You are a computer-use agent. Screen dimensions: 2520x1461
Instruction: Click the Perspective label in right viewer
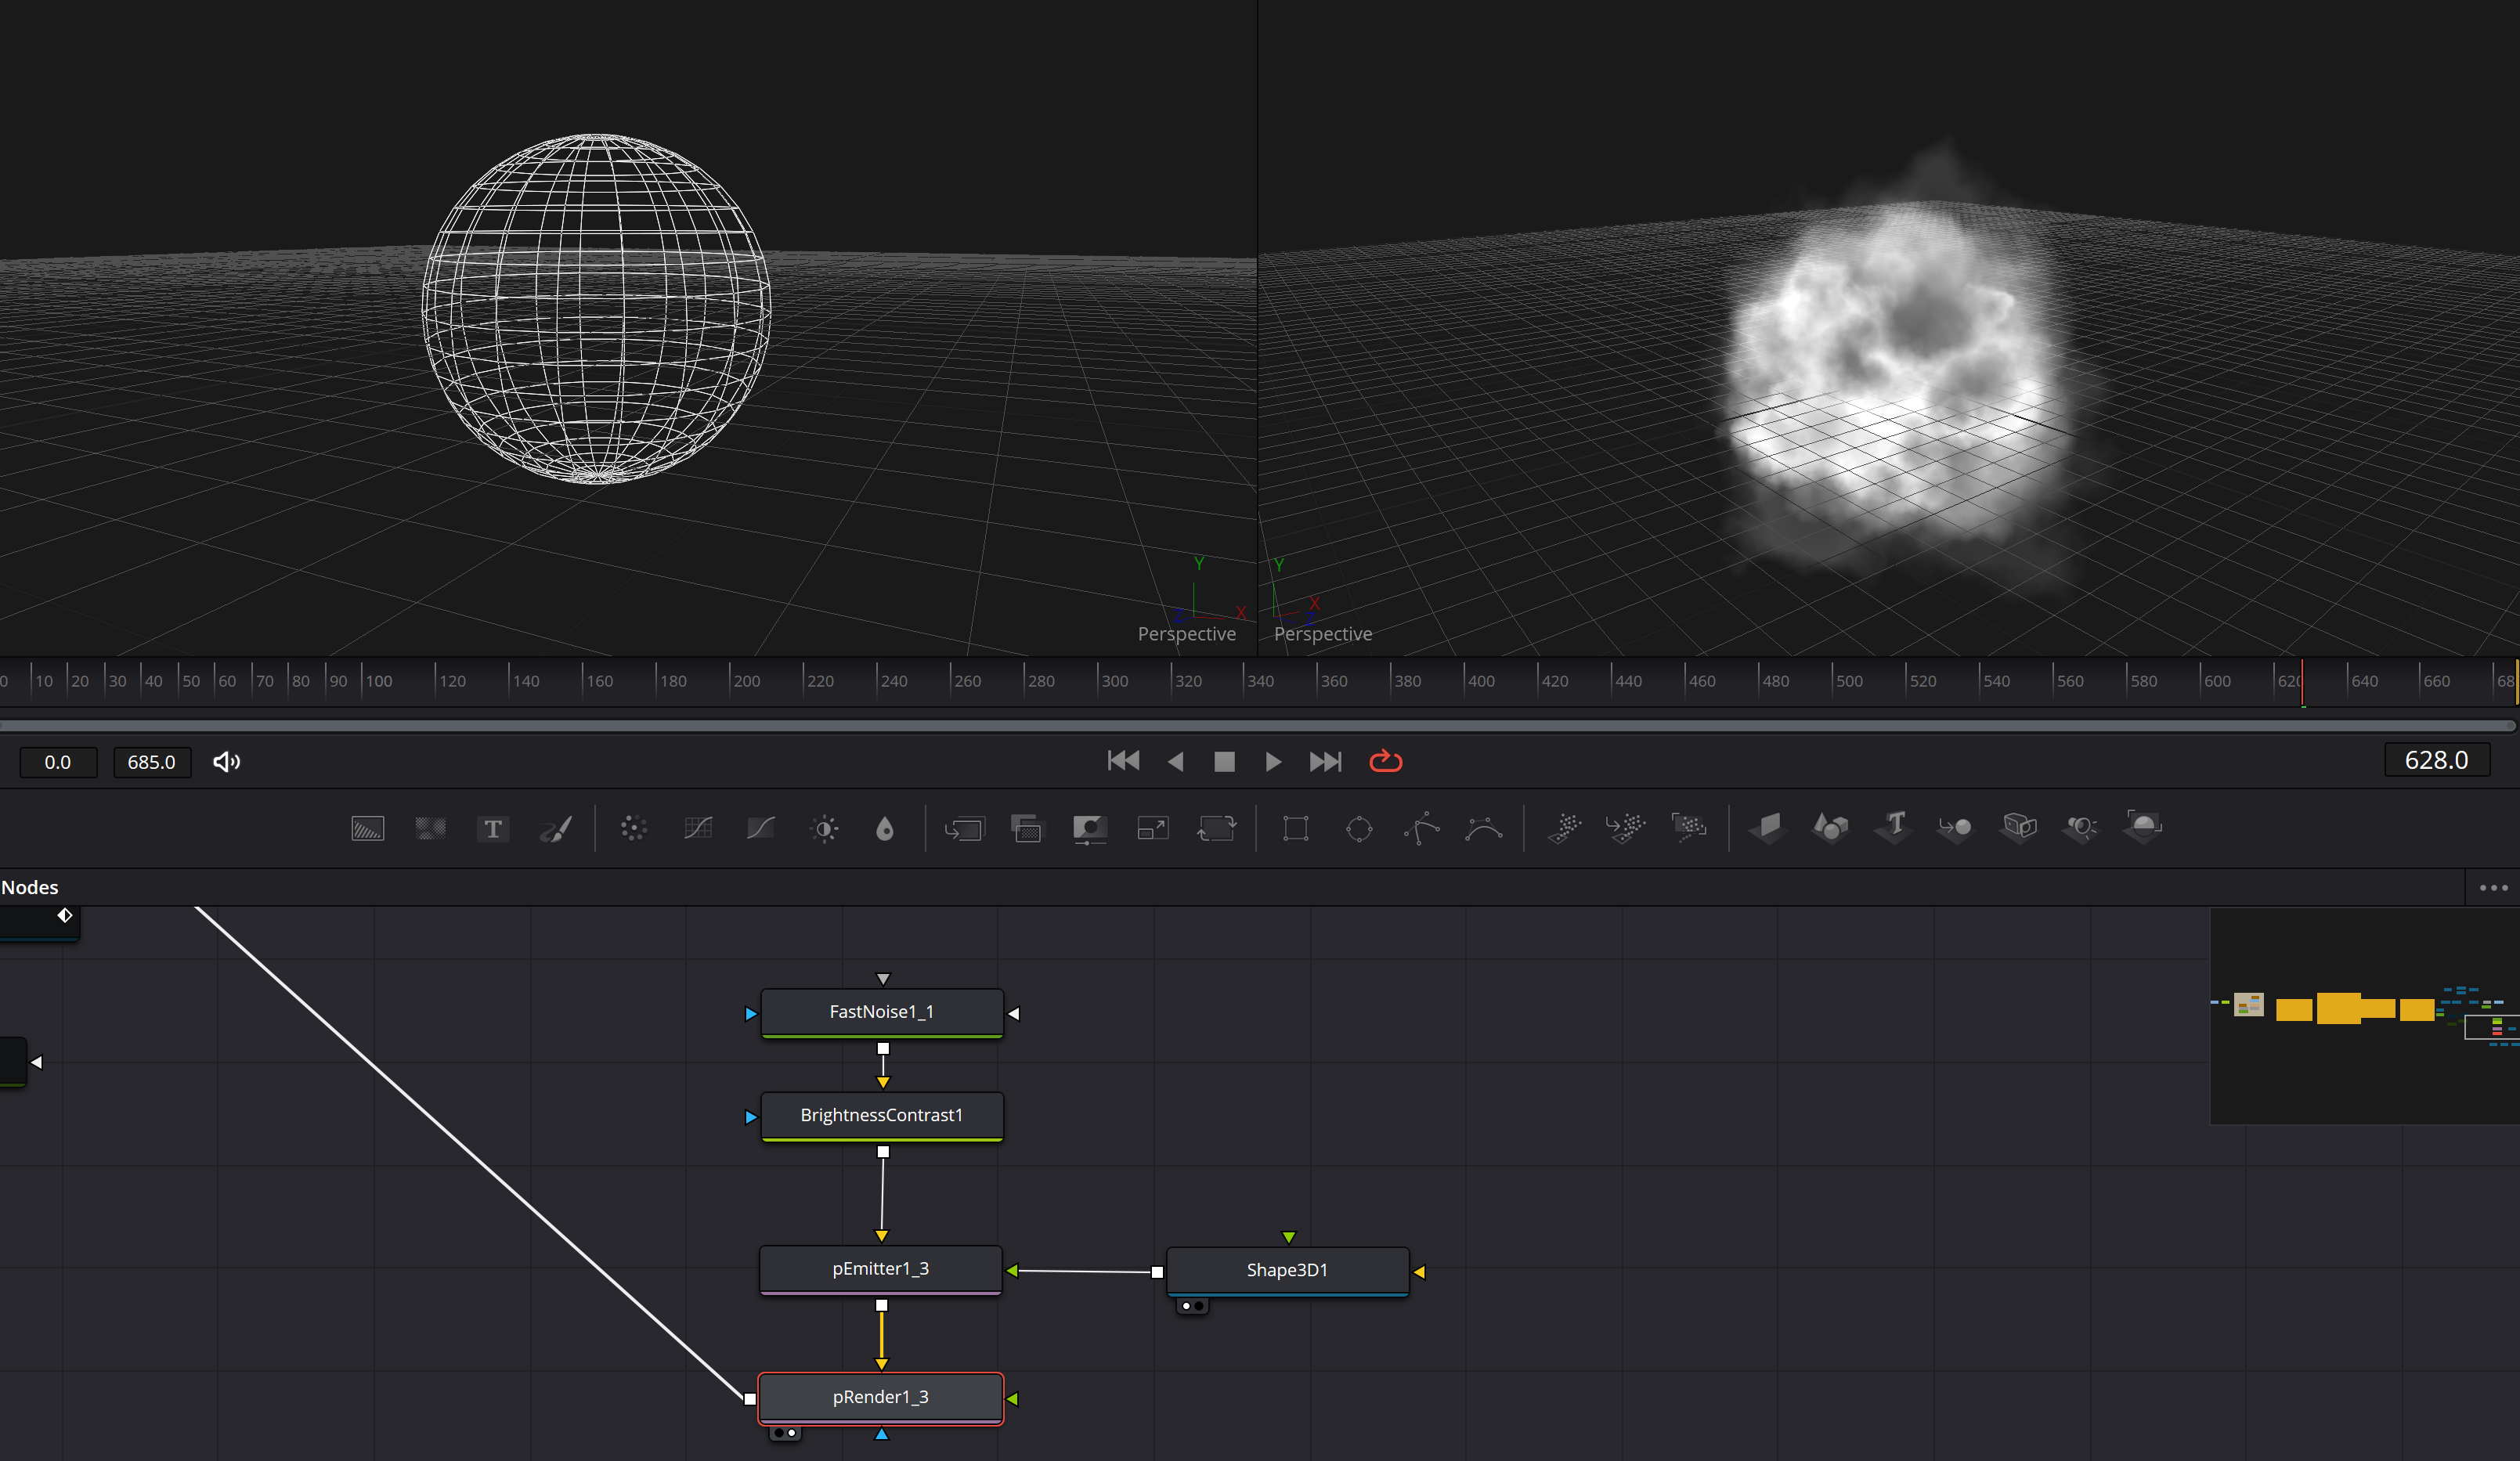pyautogui.click(x=1322, y=634)
